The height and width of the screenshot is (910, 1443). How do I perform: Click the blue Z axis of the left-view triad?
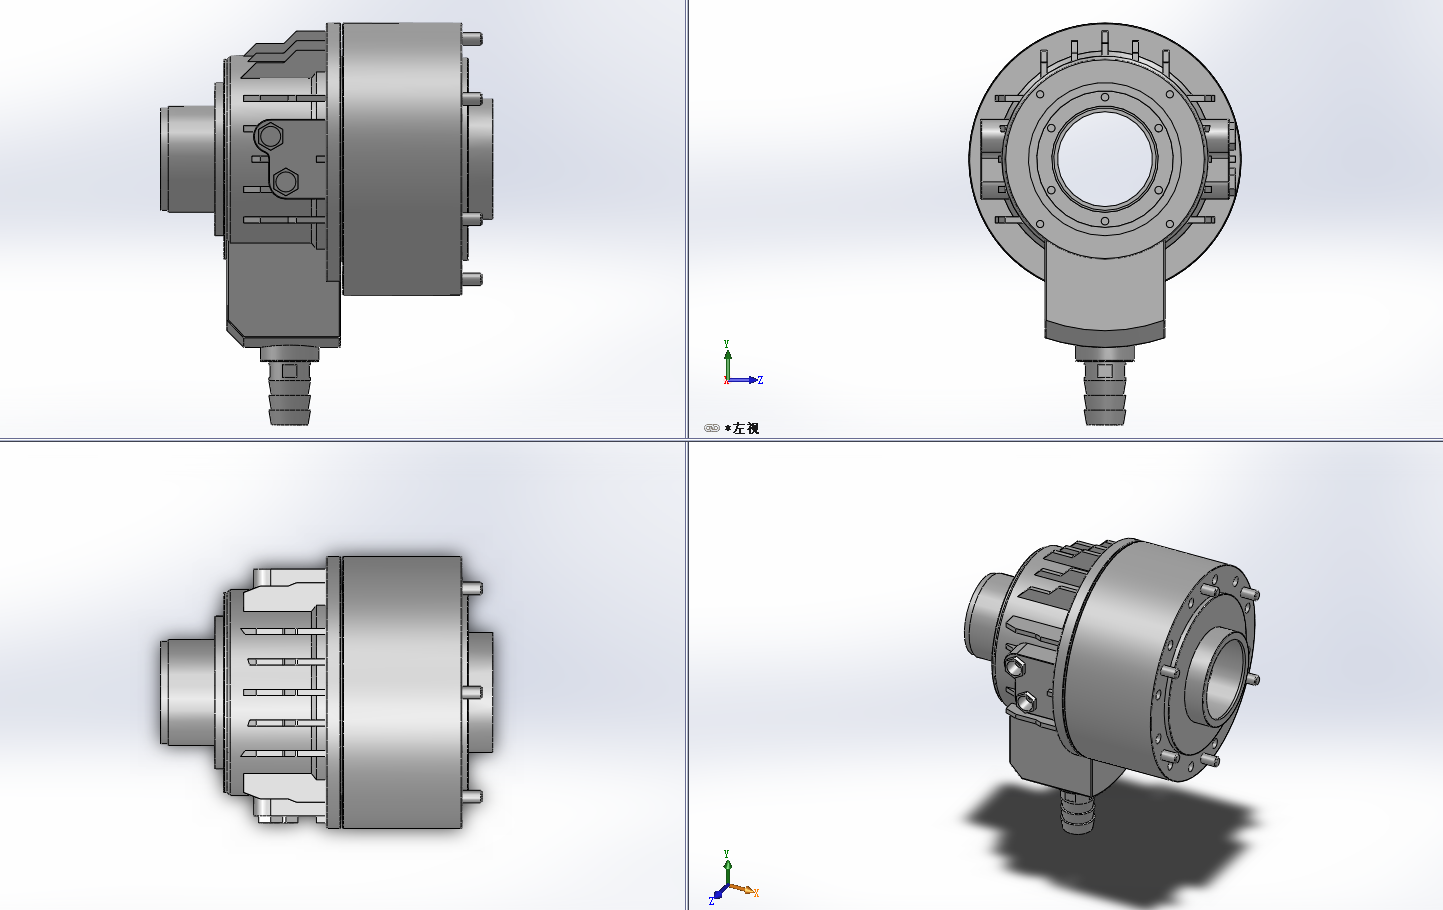745,380
